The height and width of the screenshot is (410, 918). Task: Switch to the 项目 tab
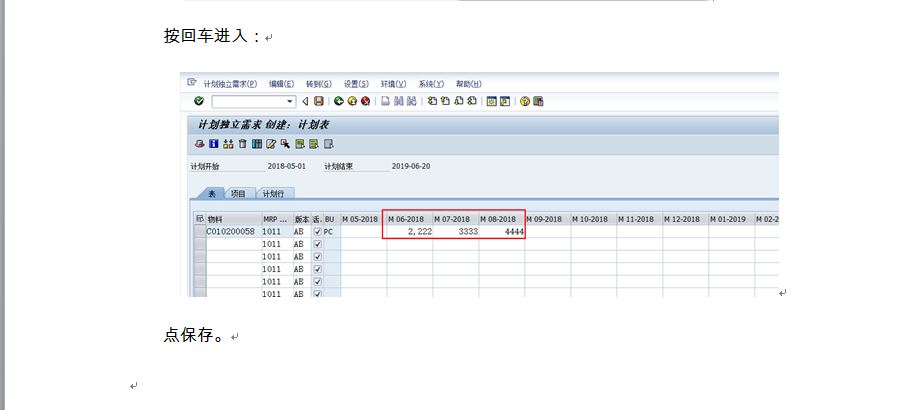click(238, 194)
